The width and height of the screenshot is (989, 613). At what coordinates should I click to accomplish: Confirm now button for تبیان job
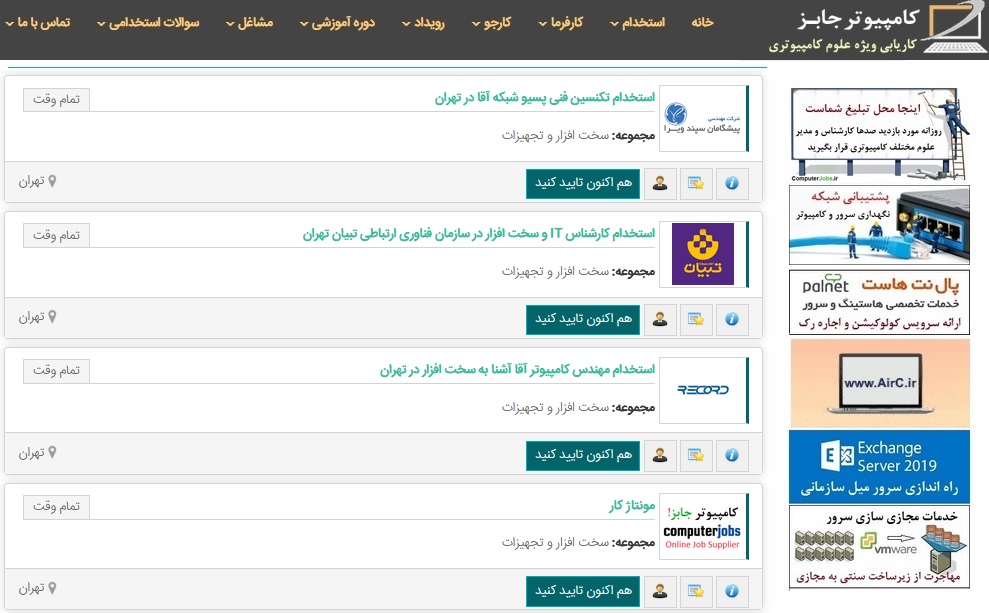click(x=583, y=319)
